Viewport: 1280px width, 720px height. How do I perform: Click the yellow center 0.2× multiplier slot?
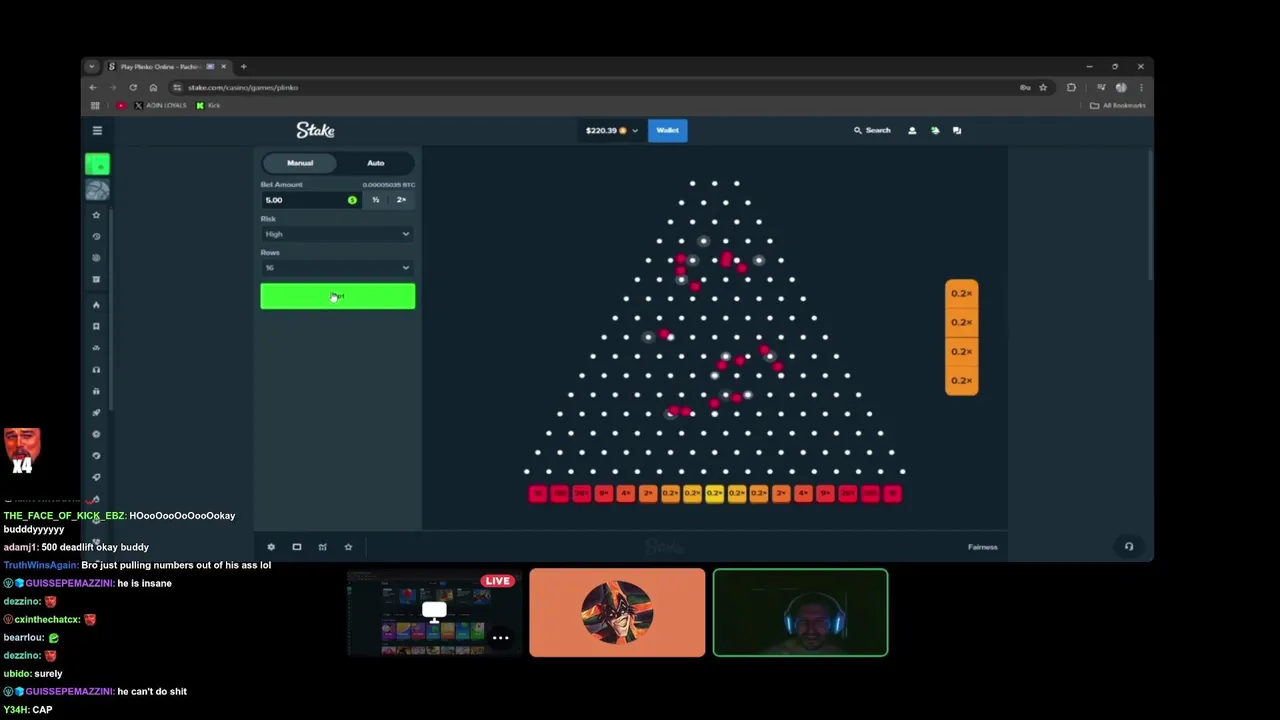714,493
